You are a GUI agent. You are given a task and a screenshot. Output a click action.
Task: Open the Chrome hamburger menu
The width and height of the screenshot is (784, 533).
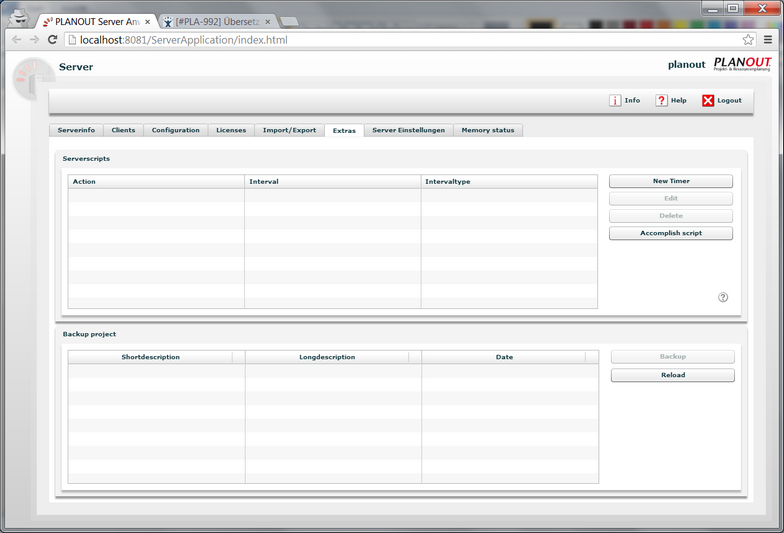(x=768, y=40)
